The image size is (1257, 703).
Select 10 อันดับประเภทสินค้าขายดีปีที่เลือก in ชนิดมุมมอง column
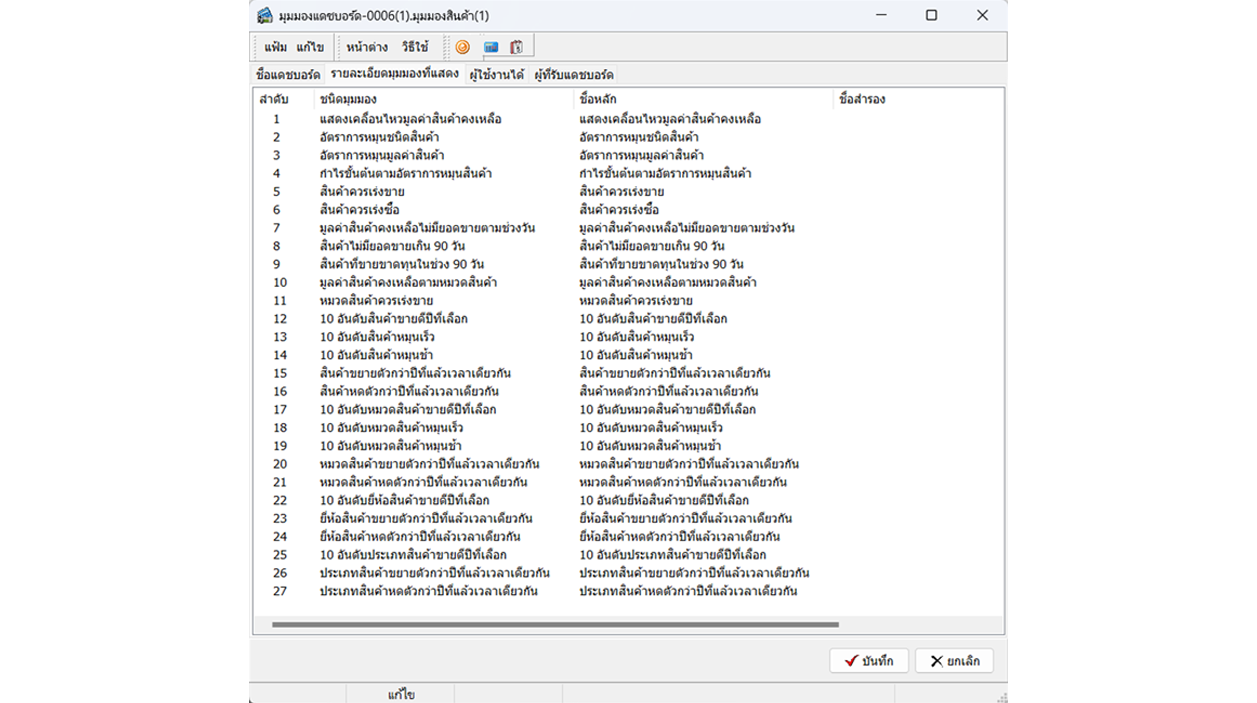(414, 555)
